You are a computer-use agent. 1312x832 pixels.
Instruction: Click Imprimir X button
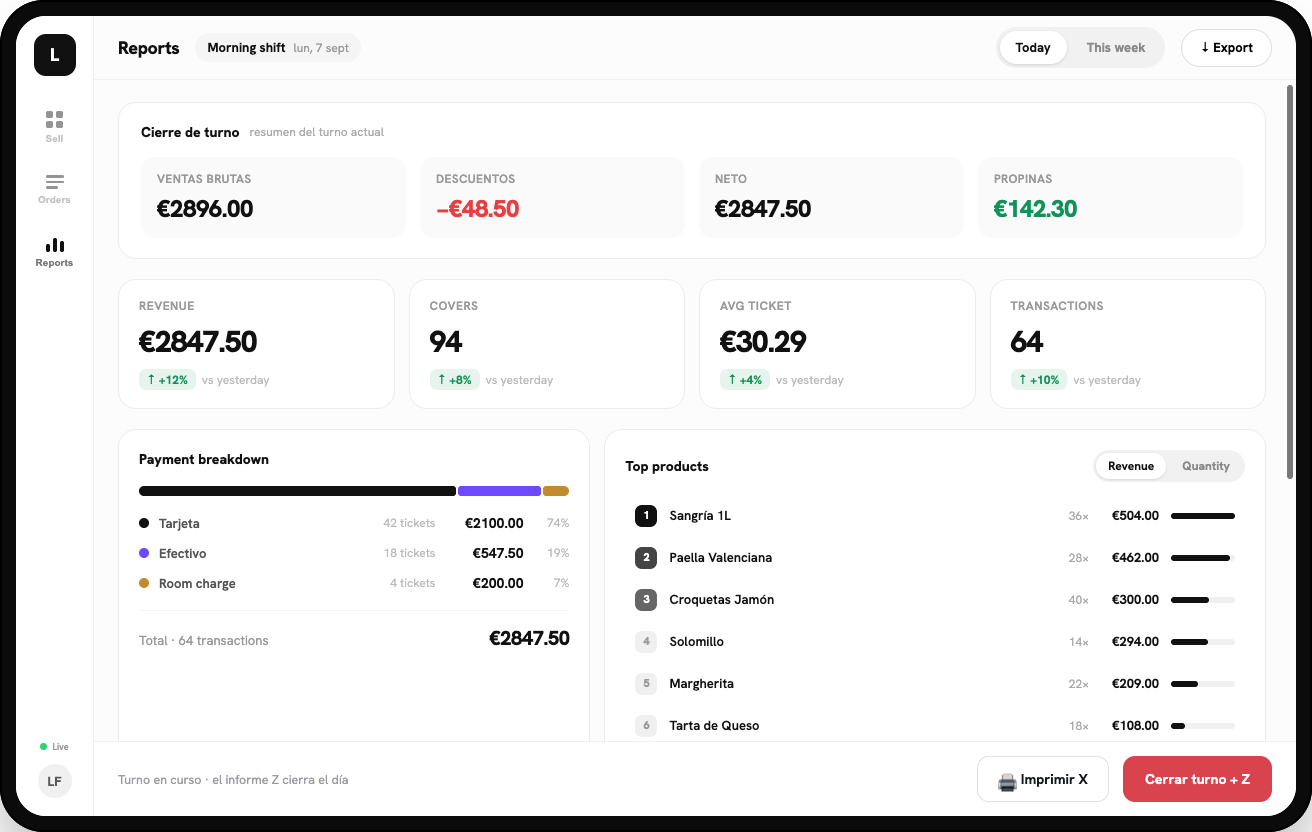click(1043, 780)
